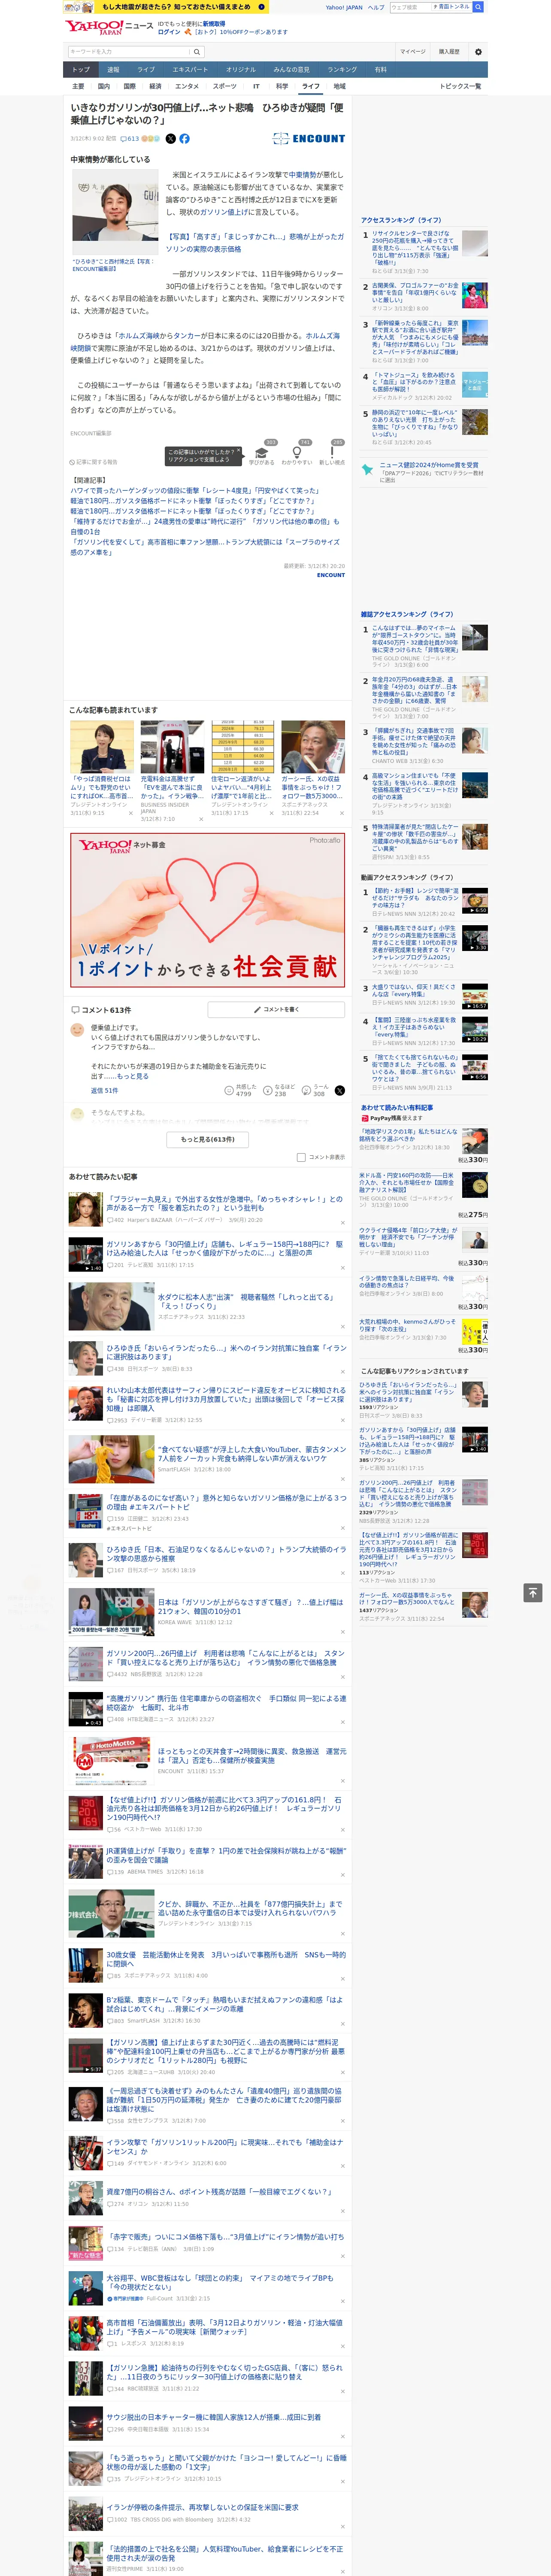React with 新しい視点 exclamation icon
The height and width of the screenshot is (2576, 551).
click(332, 452)
